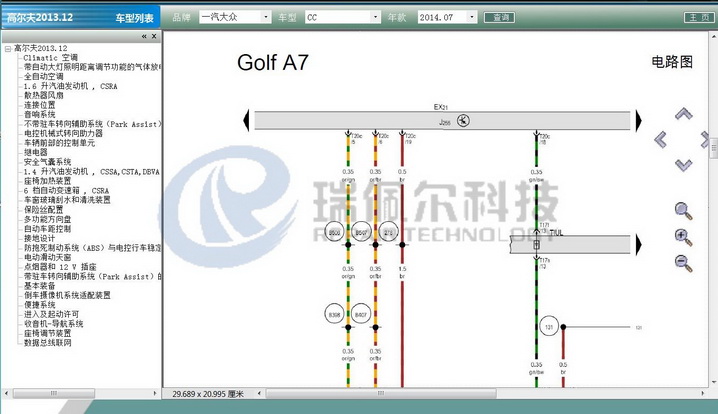This screenshot has width=718, height=414.
Task: Click the diagram's vertical scrollbar handle
Action: [x=712, y=148]
